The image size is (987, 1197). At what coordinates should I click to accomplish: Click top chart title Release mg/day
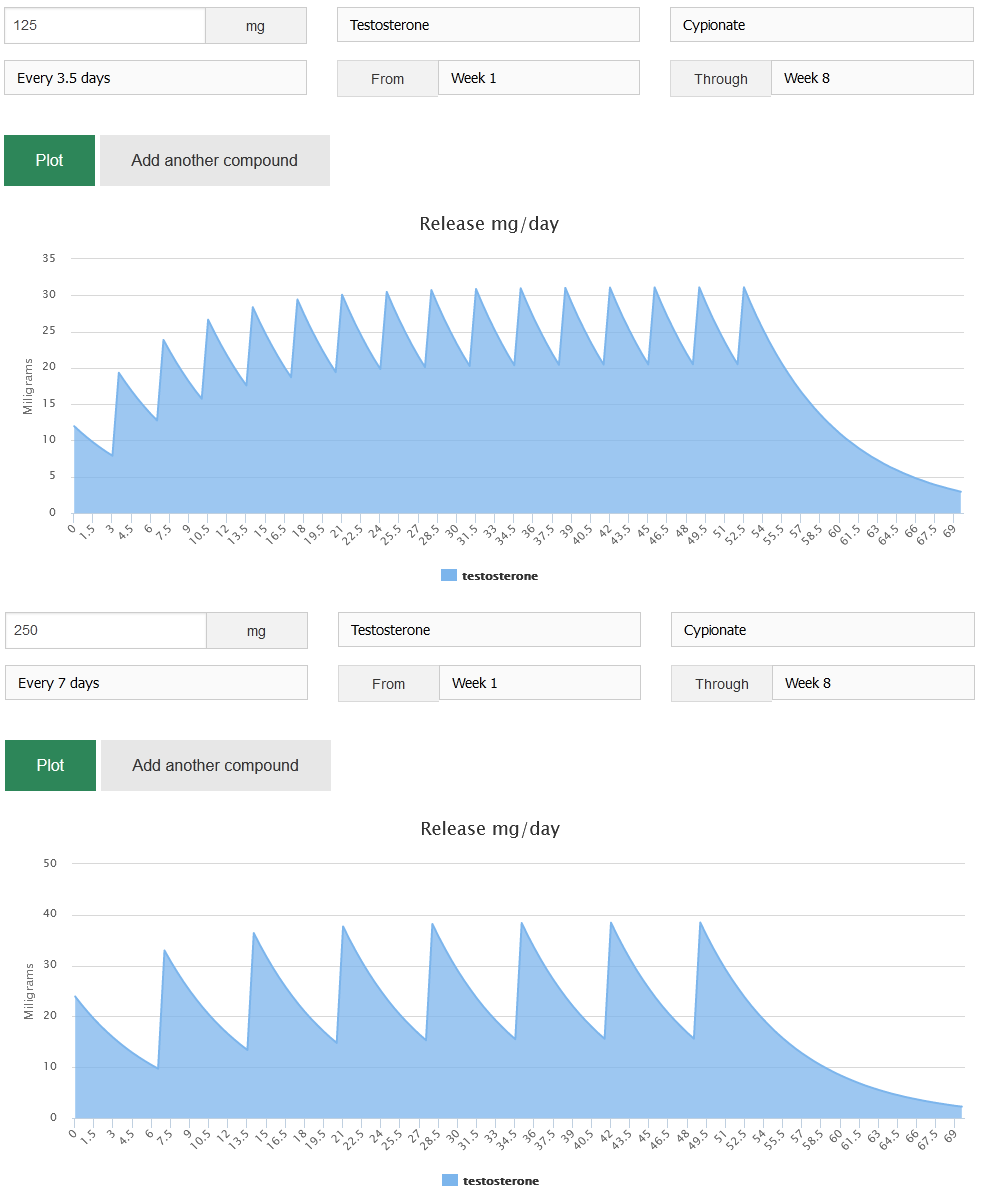pyautogui.click(x=489, y=224)
